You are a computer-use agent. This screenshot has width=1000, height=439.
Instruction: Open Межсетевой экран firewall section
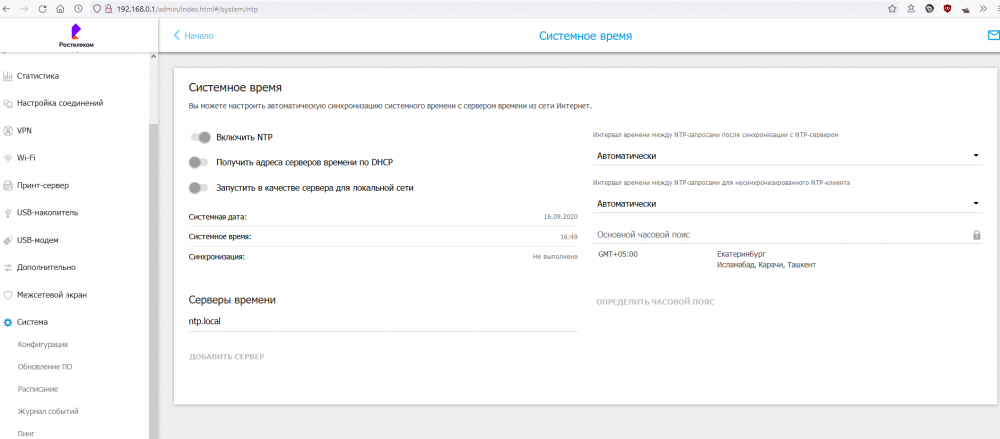coord(51,295)
